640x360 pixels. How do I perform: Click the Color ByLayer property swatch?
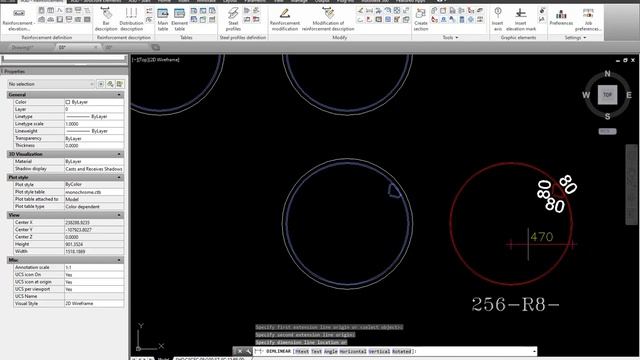click(x=68, y=102)
